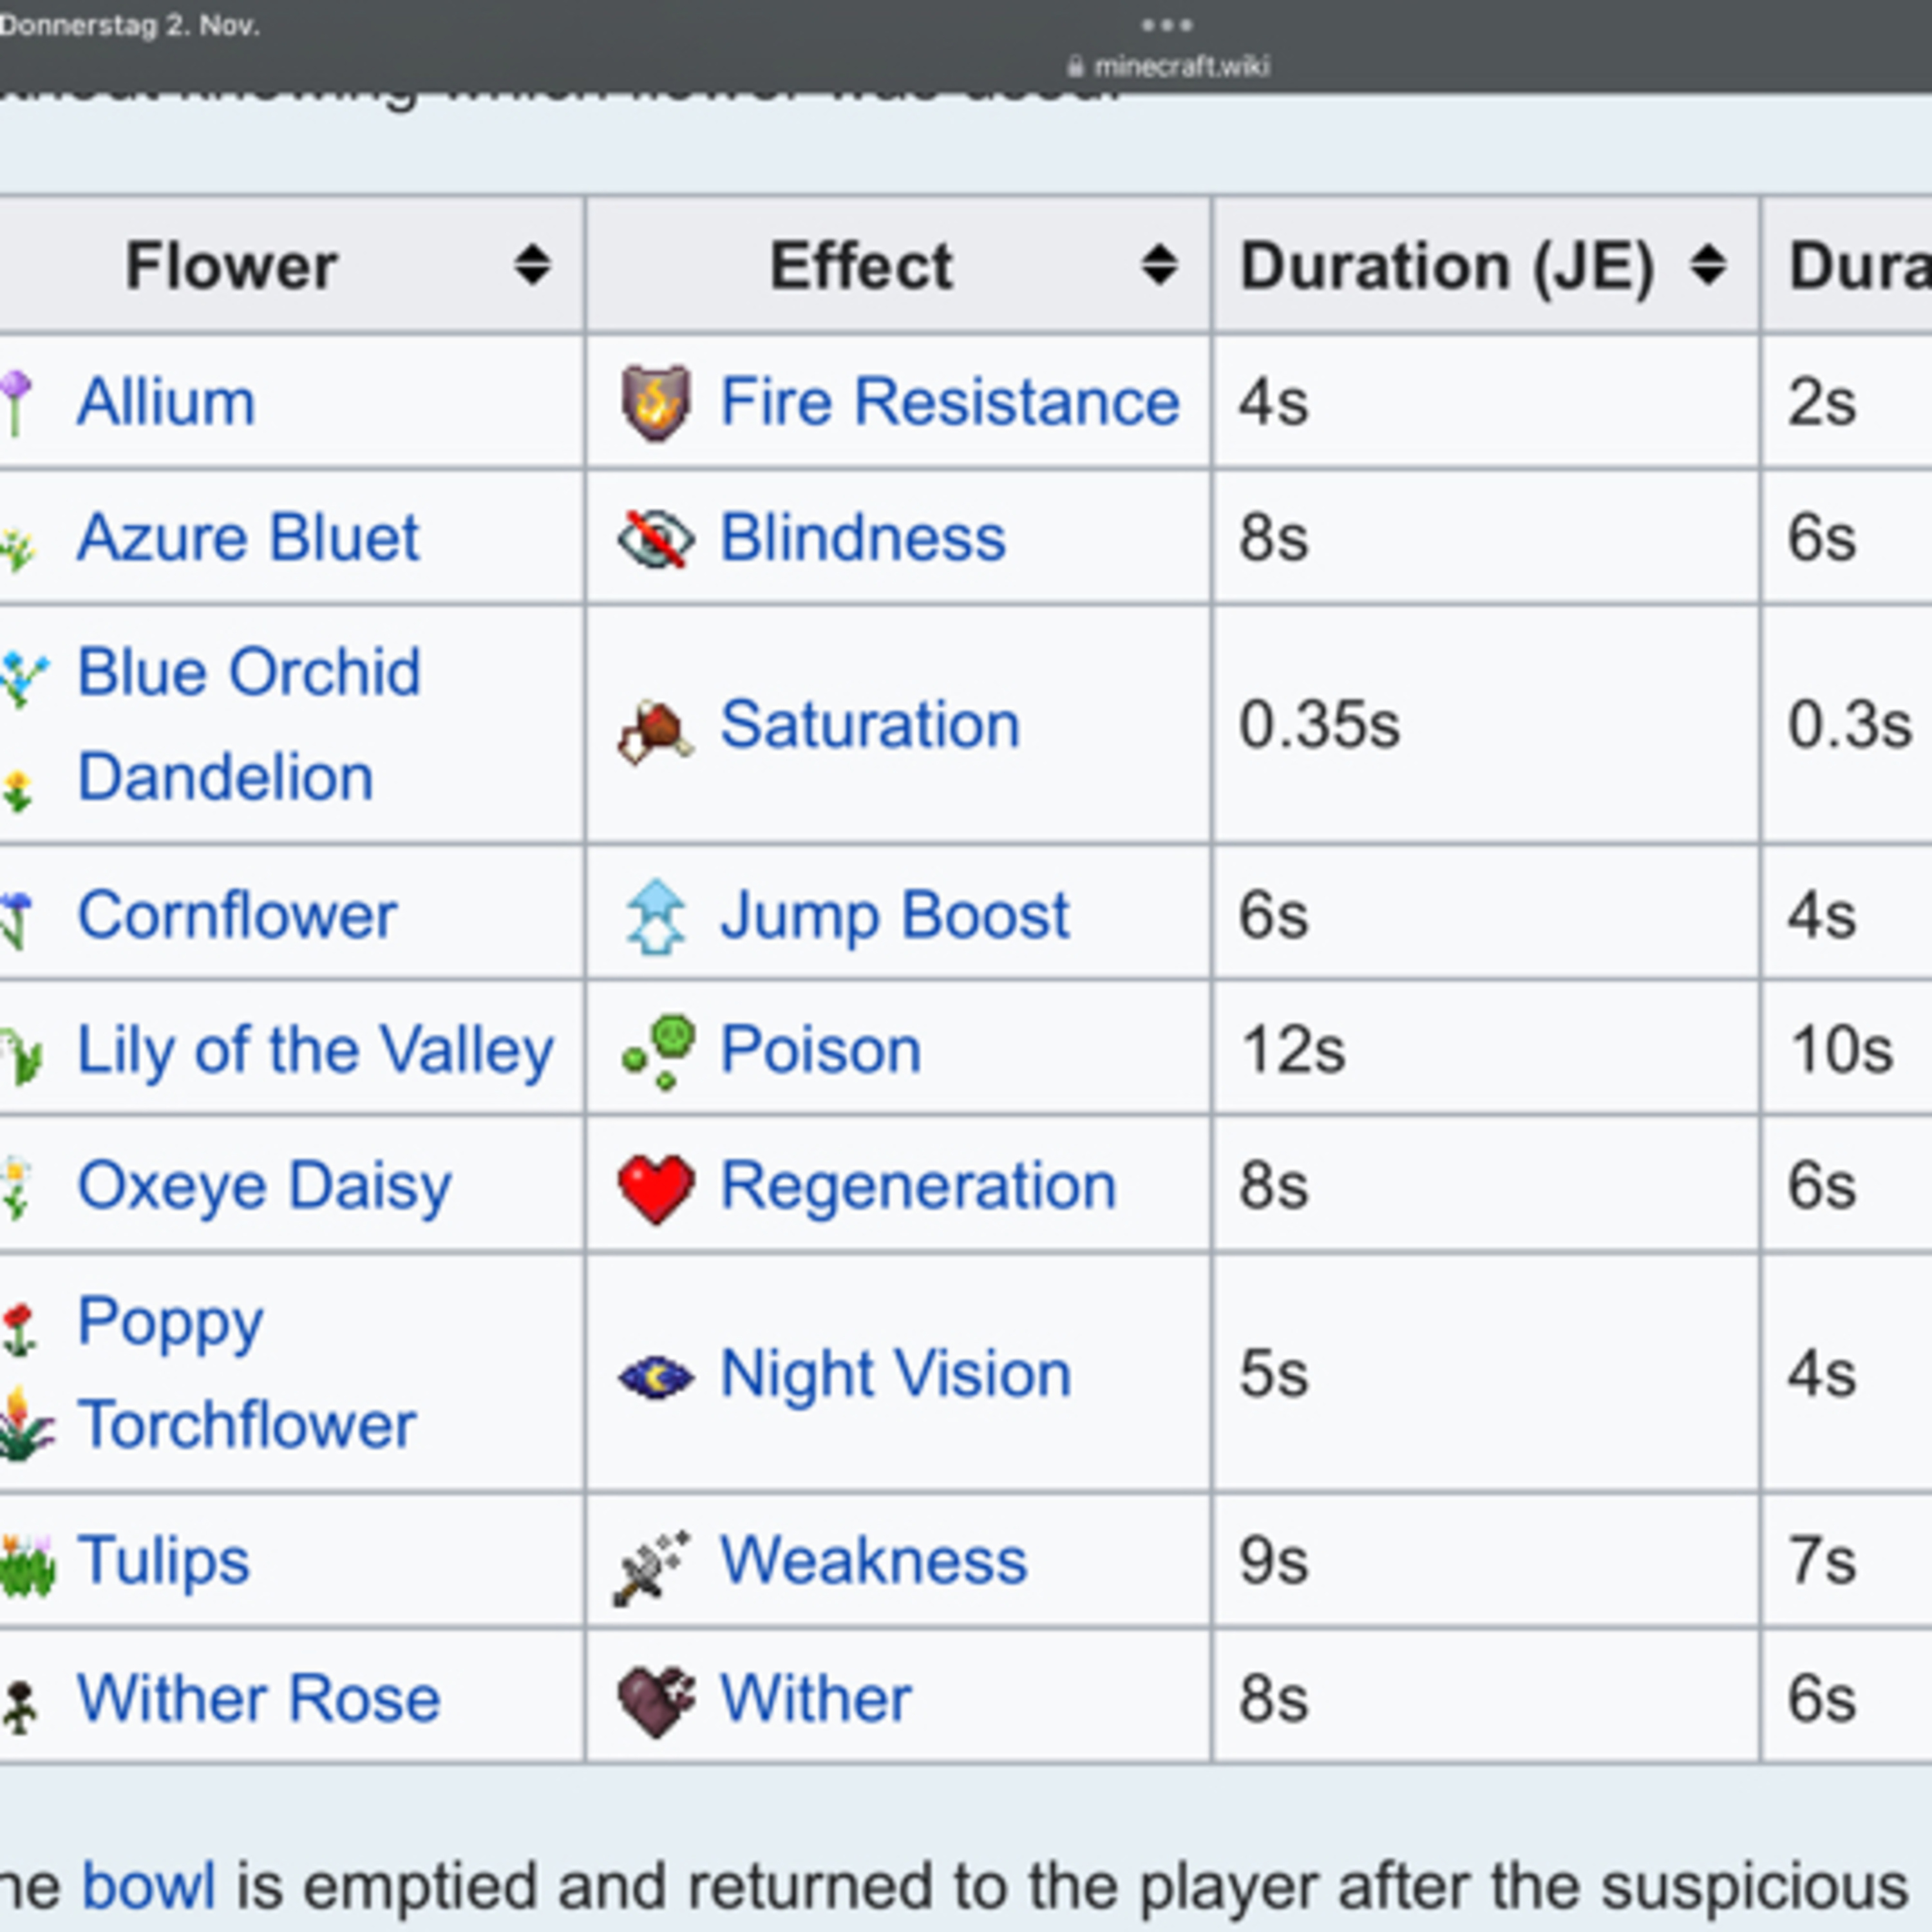The image size is (1932, 1932).
Task: Click the Jump Boost arrow icon
Action: click(655, 916)
